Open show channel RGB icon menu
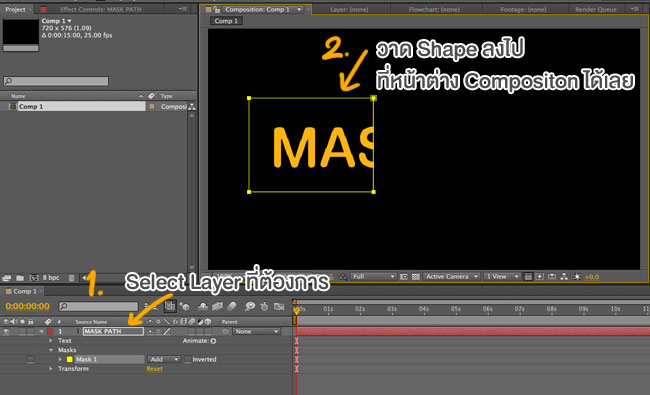 coord(343,277)
